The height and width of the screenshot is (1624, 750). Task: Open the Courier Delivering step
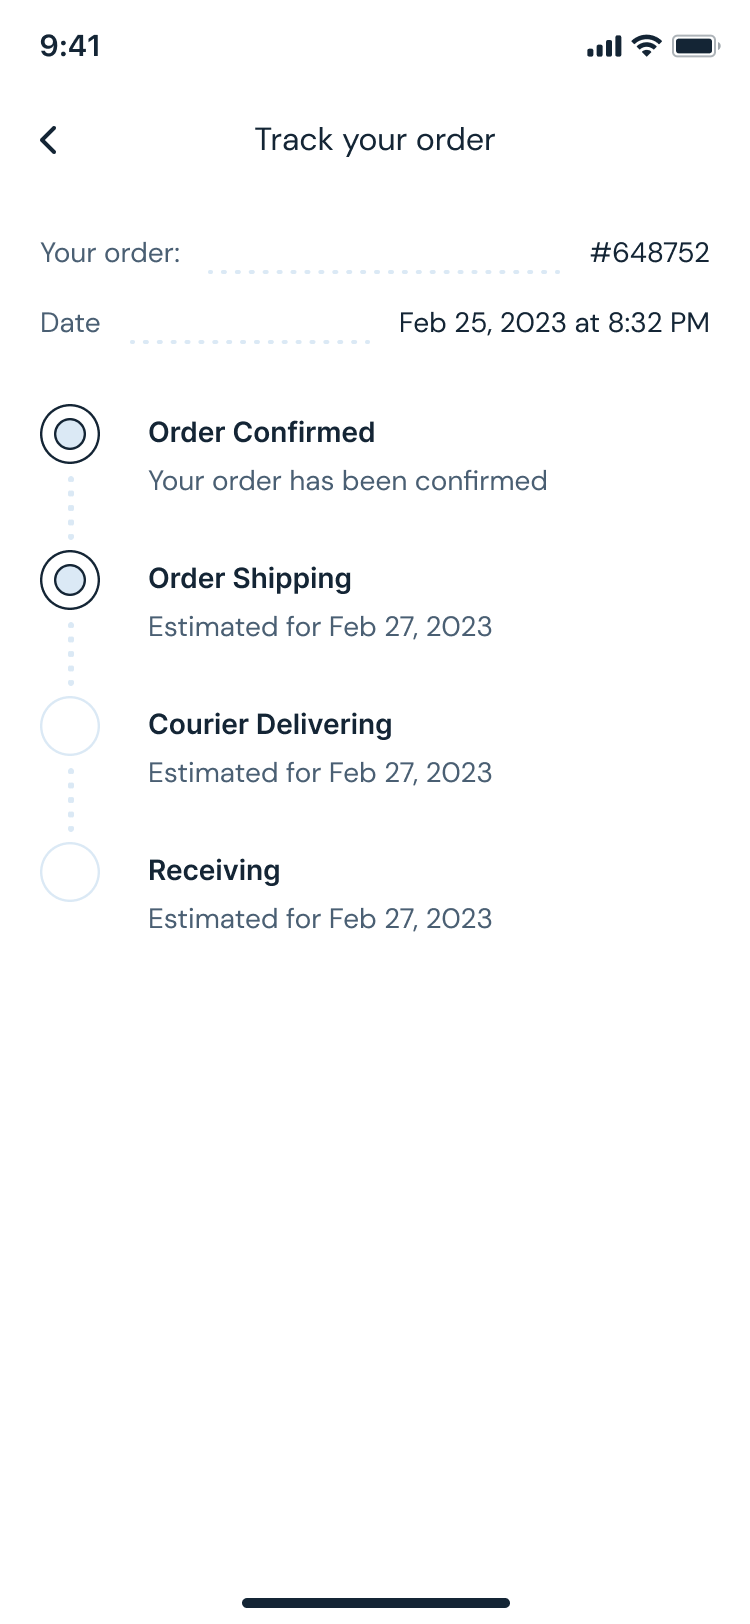coord(270,724)
